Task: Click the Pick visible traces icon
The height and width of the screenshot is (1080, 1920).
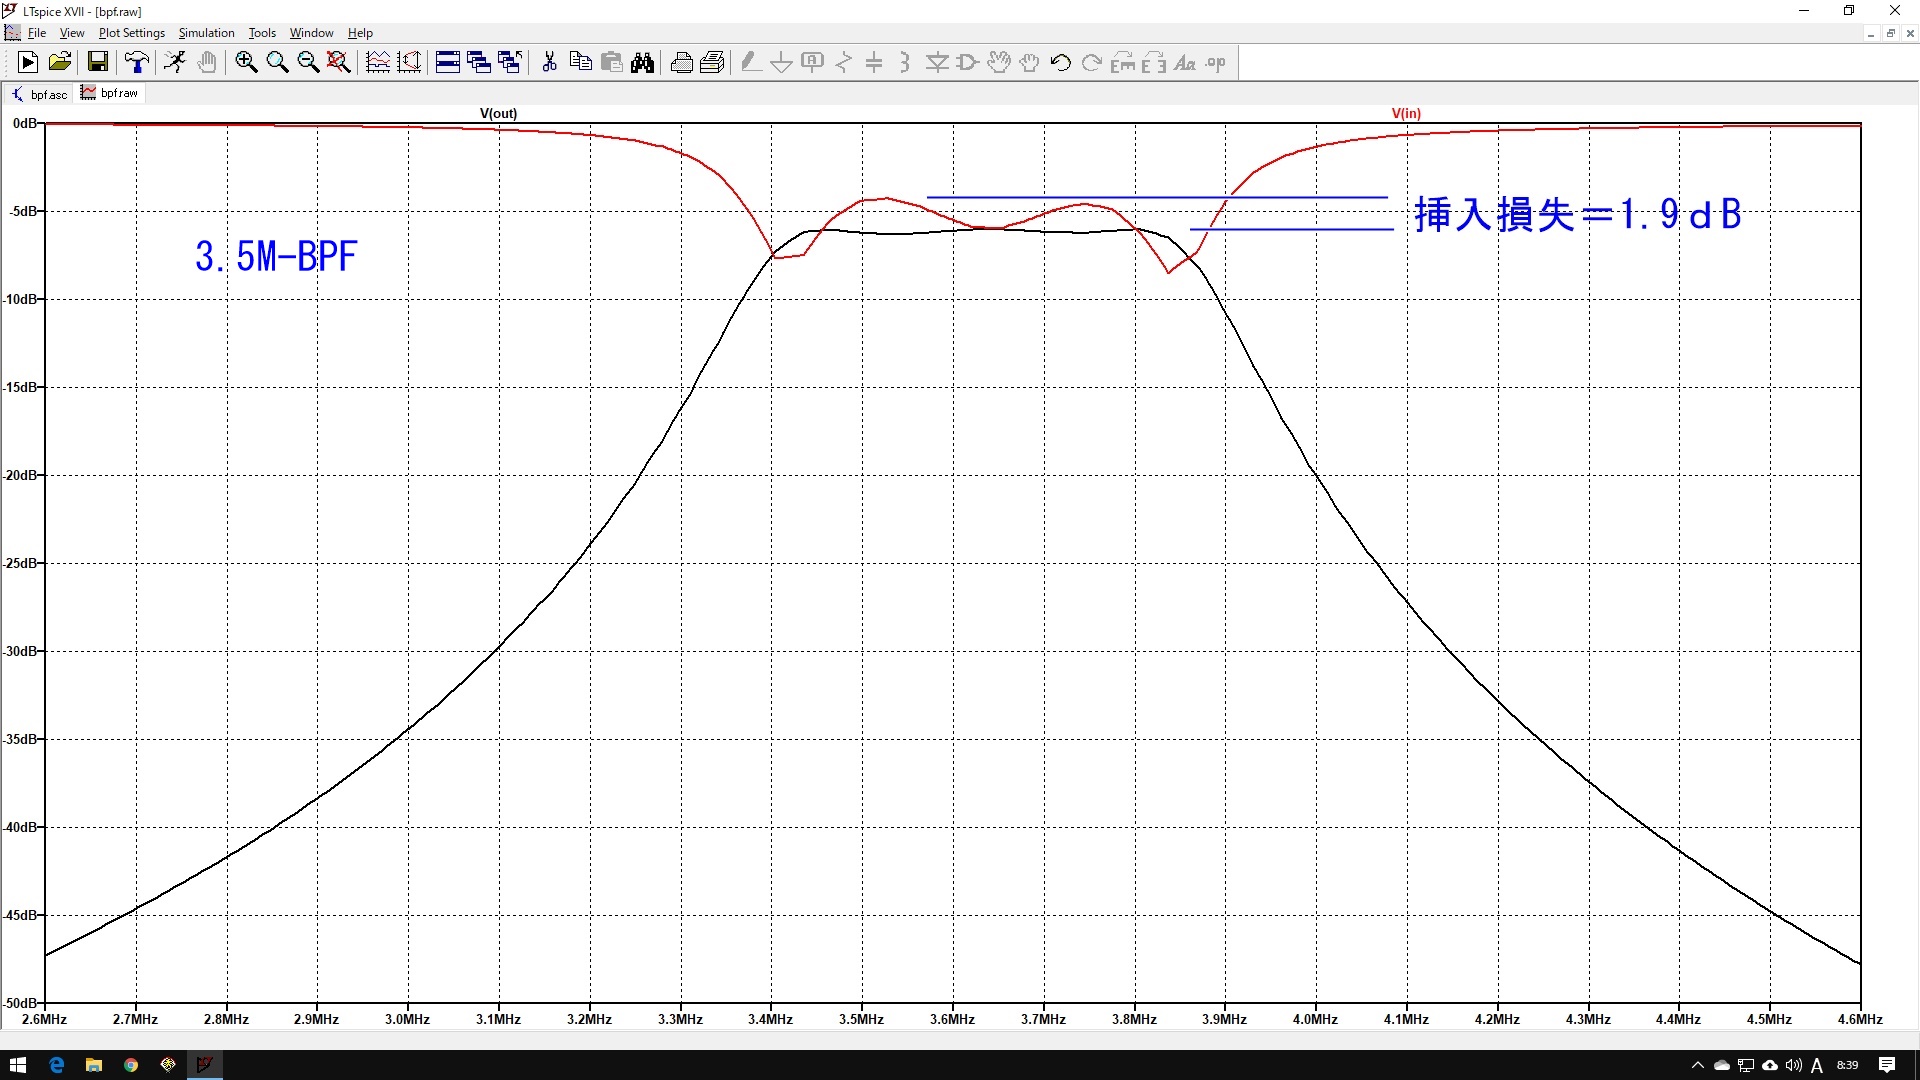Action: coord(378,63)
